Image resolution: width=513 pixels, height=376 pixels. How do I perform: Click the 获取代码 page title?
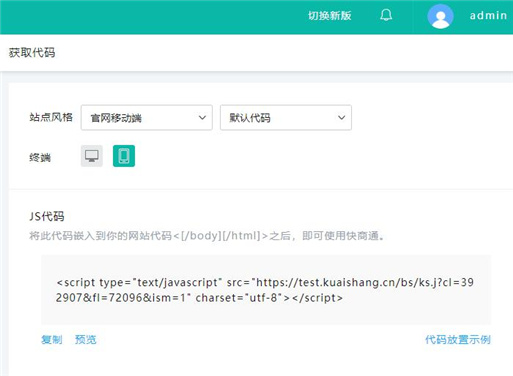click(32, 53)
